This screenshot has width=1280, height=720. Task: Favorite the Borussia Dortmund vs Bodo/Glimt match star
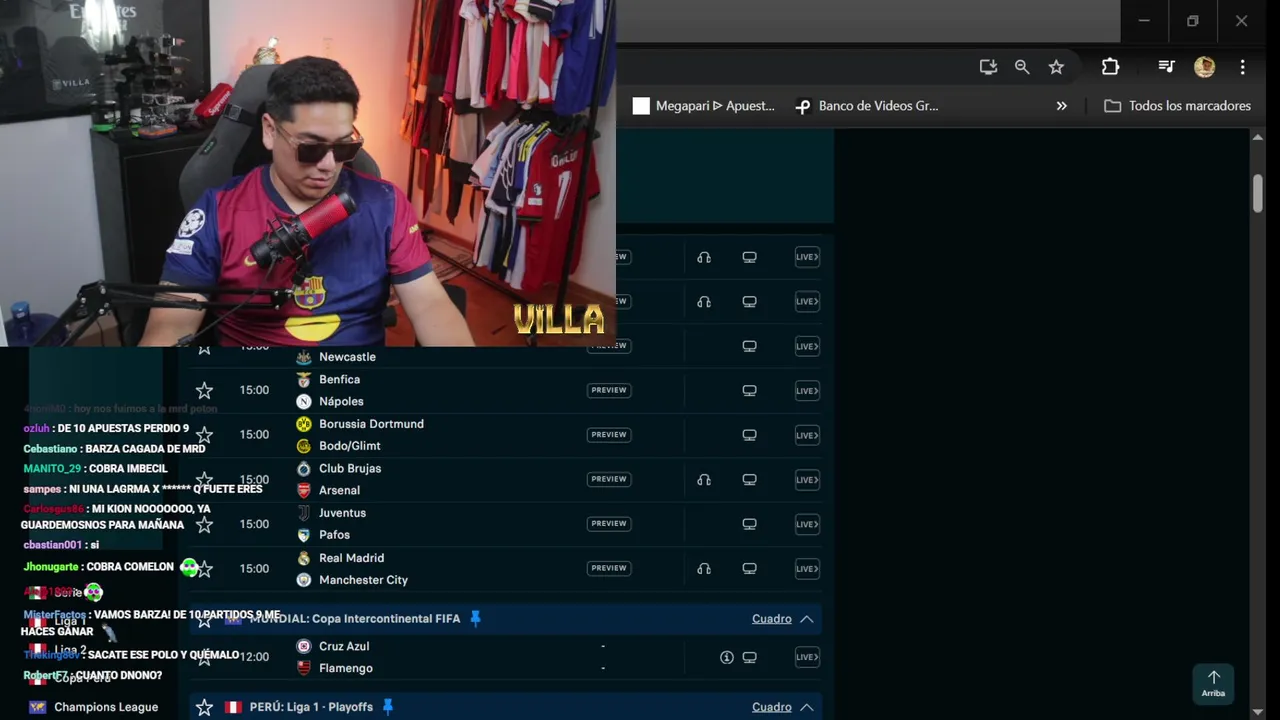[204, 435]
